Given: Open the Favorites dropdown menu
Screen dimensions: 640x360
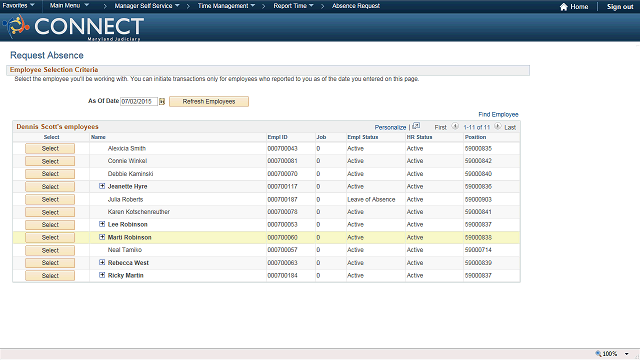Looking at the screenshot, I should [x=18, y=5].
